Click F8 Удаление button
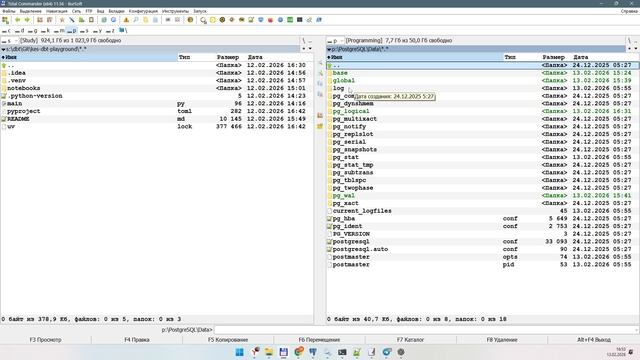640x360 pixels. tap(502, 340)
